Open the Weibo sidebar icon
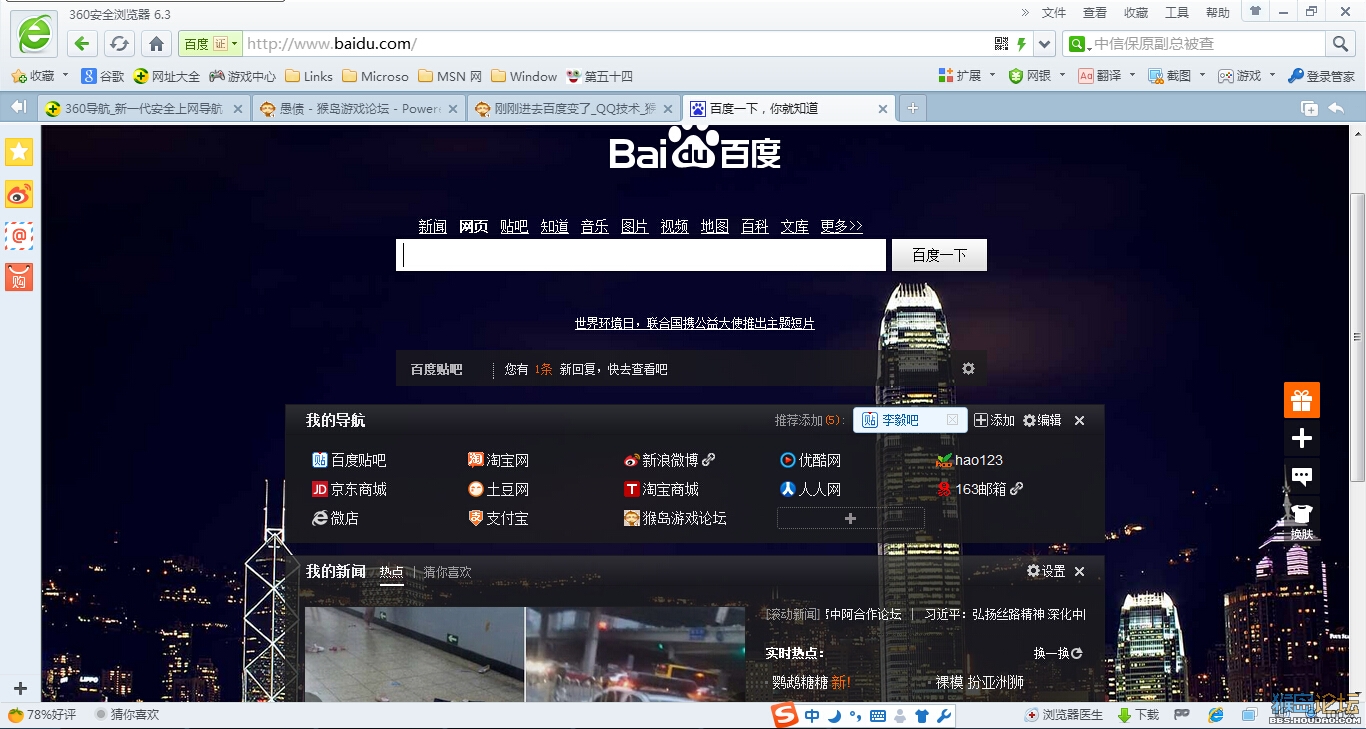The width and height of the screenshot is (1366, 729). point(19,194)
